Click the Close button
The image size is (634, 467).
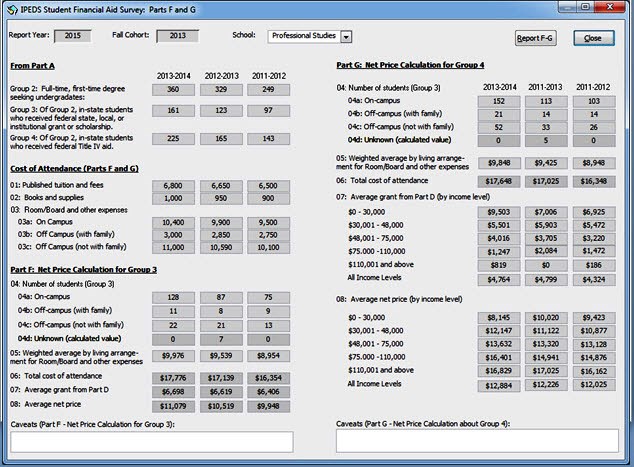tap(594, 38)
